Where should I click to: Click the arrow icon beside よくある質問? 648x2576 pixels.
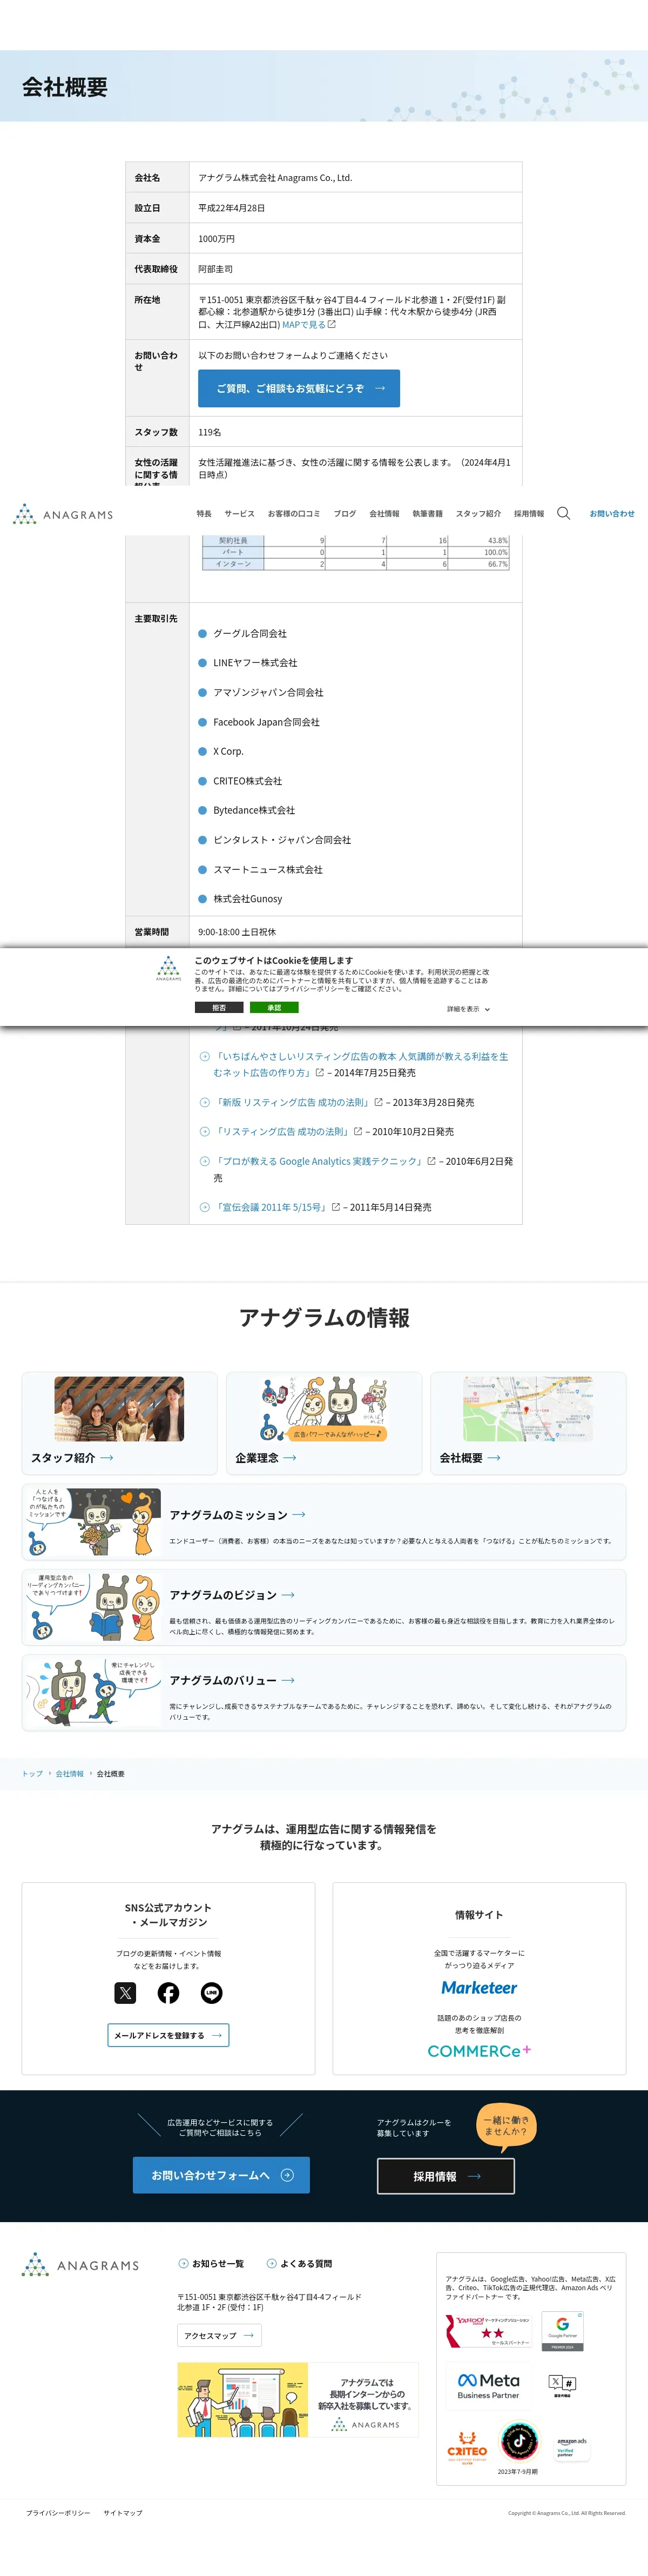coord(271,2263)
